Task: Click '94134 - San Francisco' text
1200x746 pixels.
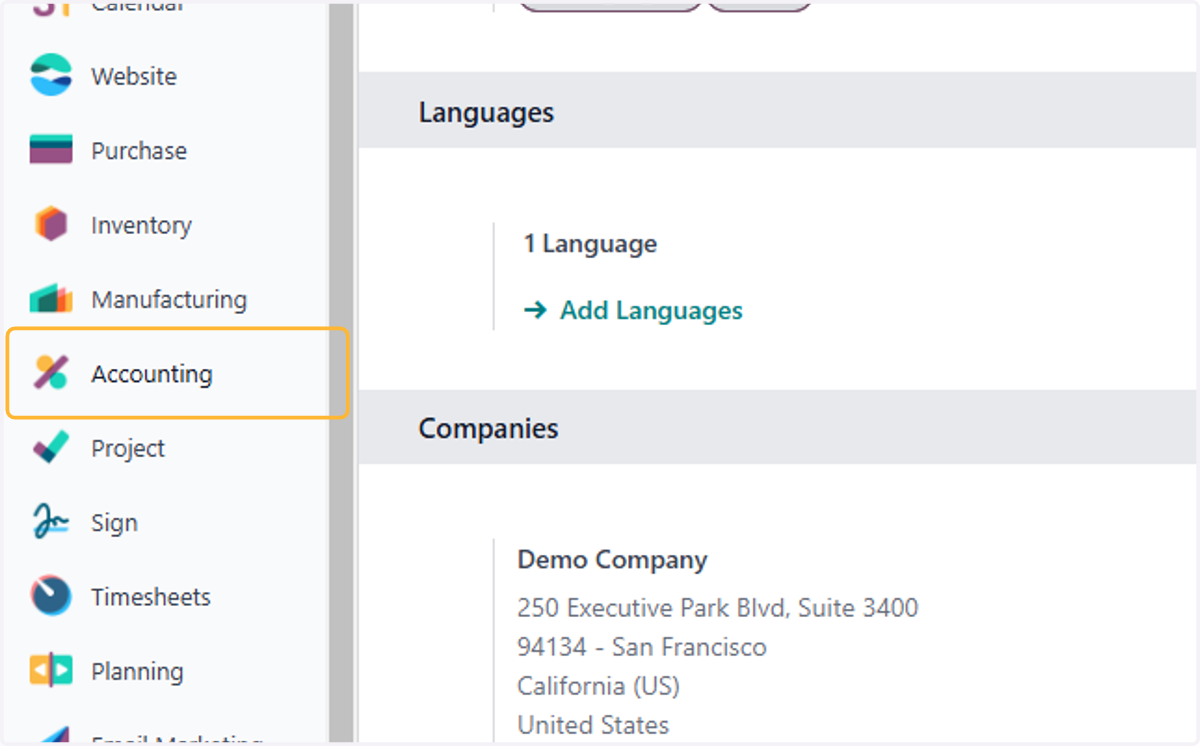Action: tap(641, 647)
